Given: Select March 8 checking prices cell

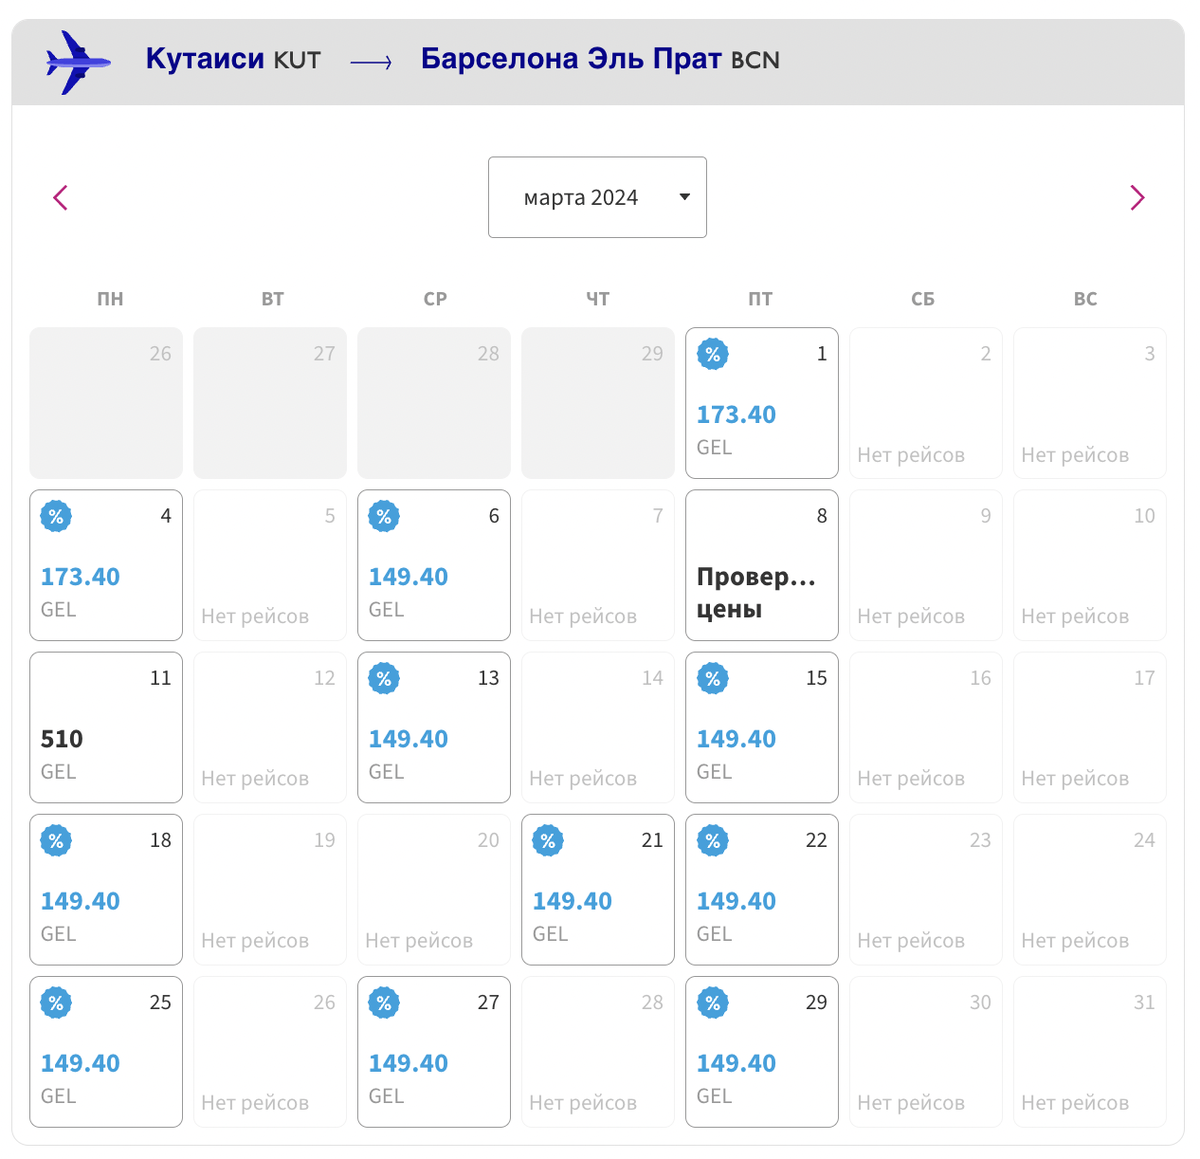Looking at the screenshot, I should tap(762, 565).
